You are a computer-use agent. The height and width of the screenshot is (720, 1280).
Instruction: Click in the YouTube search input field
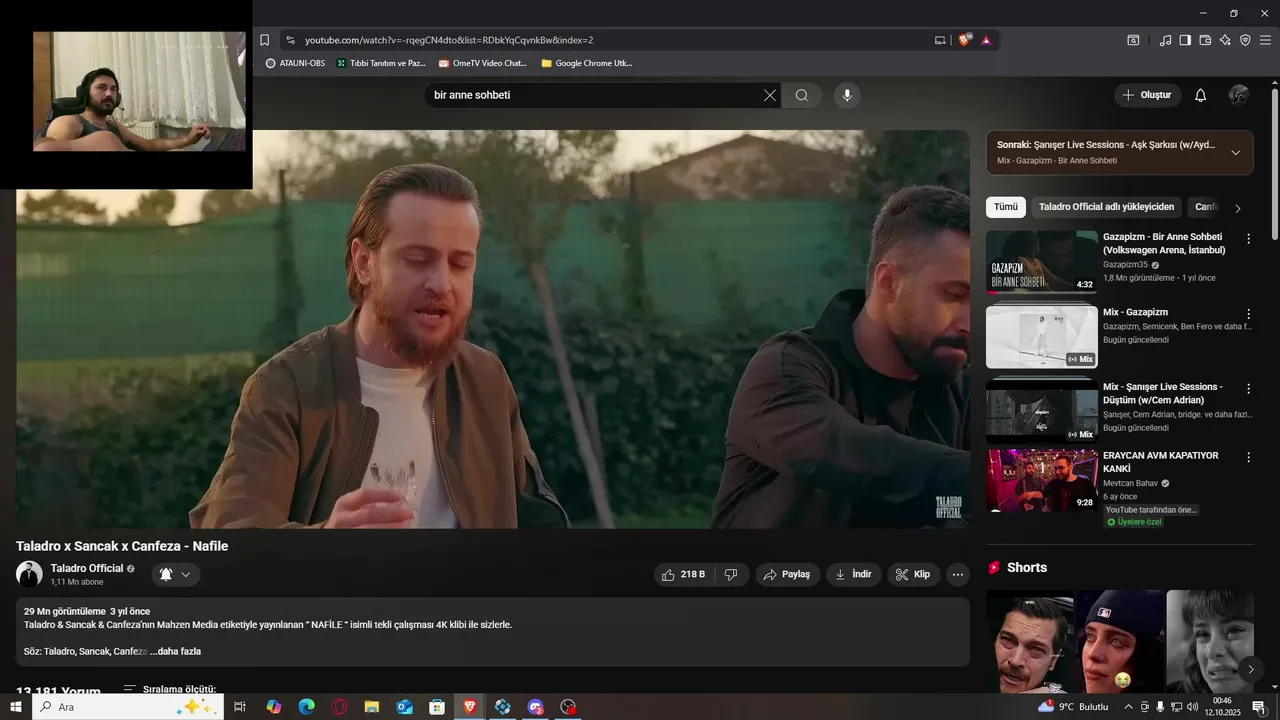pos(595,95)
